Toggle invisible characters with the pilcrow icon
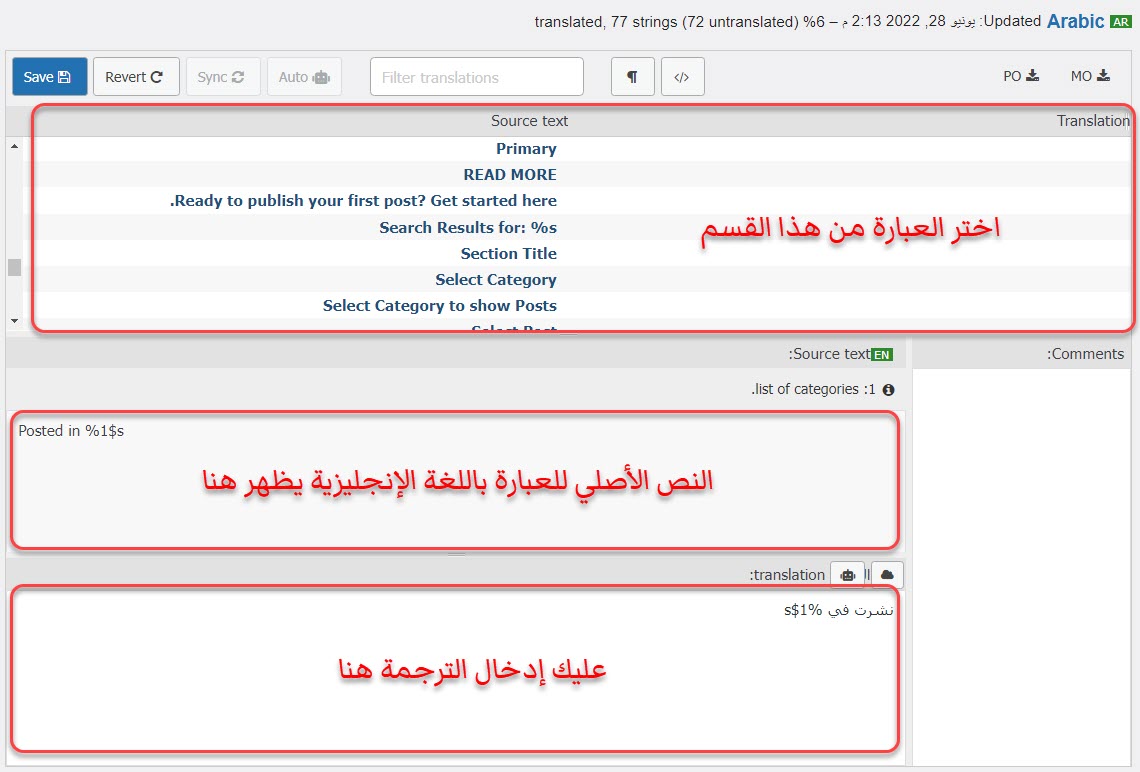 point(633,77)
